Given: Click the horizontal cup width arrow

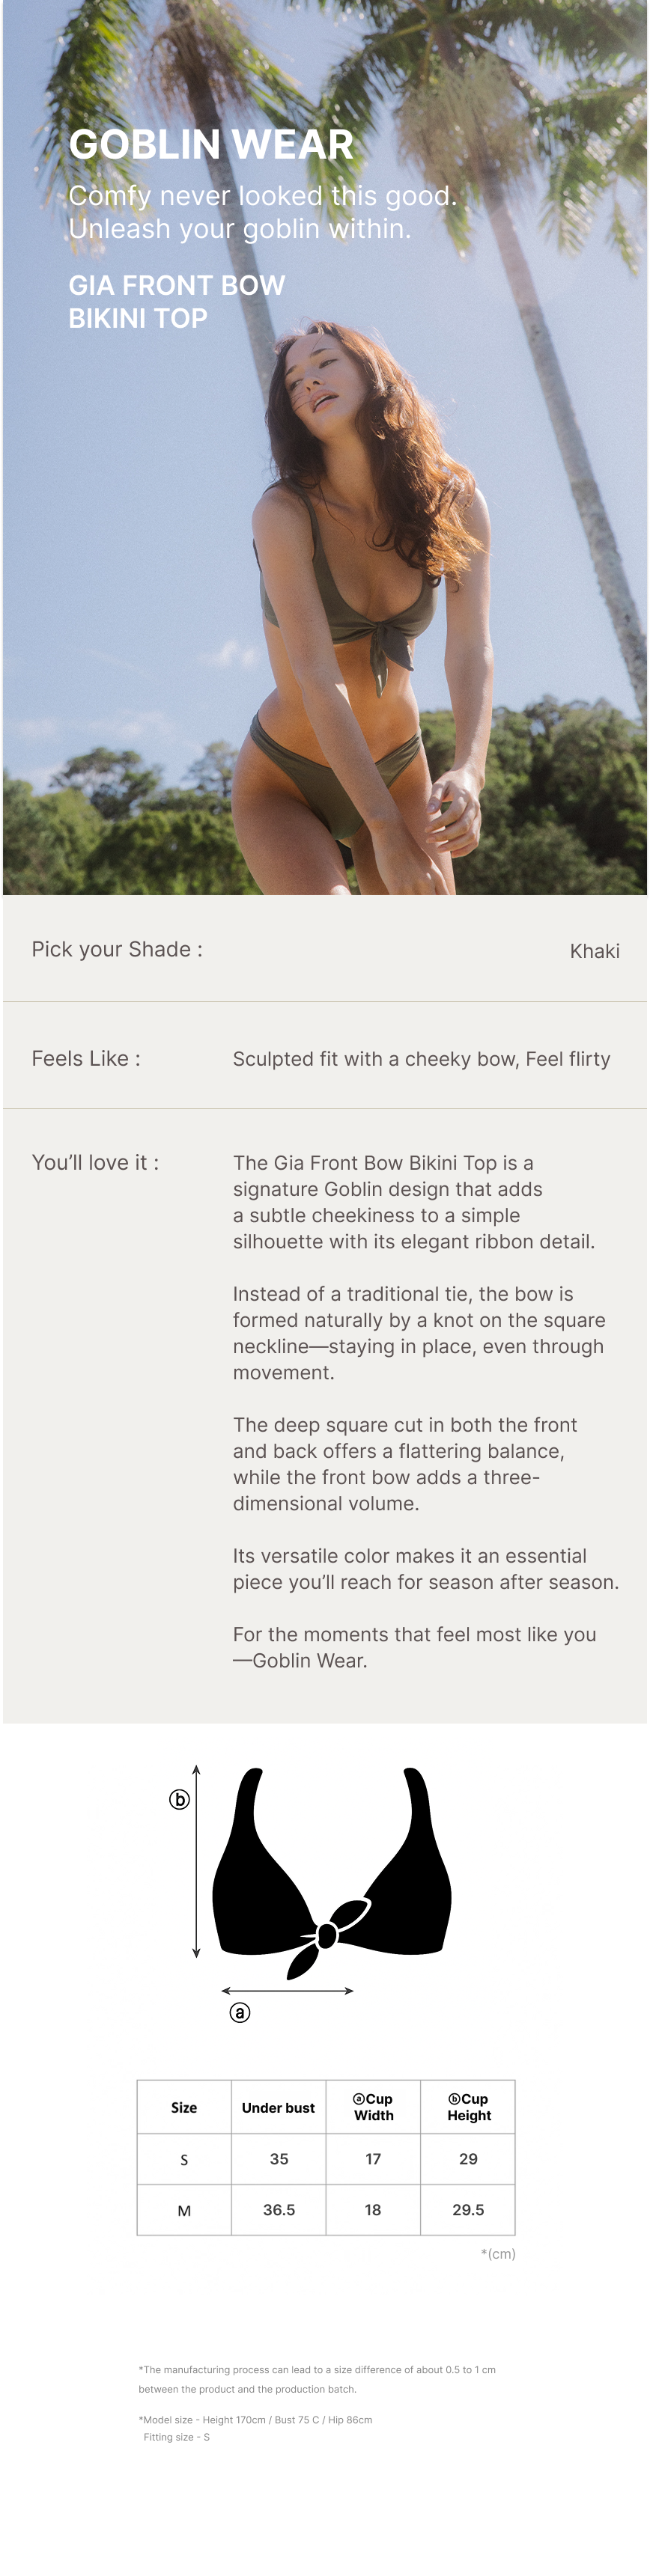Looking at the screenshot, I should pyautogui.click(x=287, y=1990).
